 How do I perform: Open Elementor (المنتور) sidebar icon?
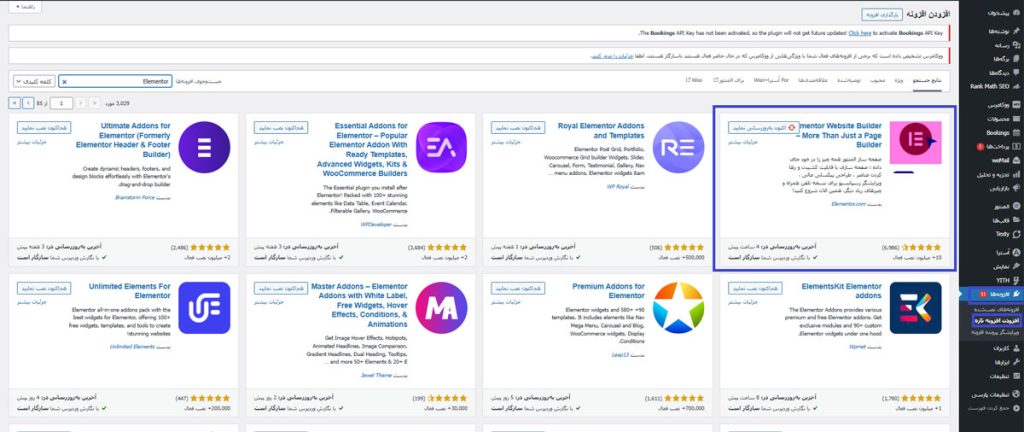click(1017, 206)
